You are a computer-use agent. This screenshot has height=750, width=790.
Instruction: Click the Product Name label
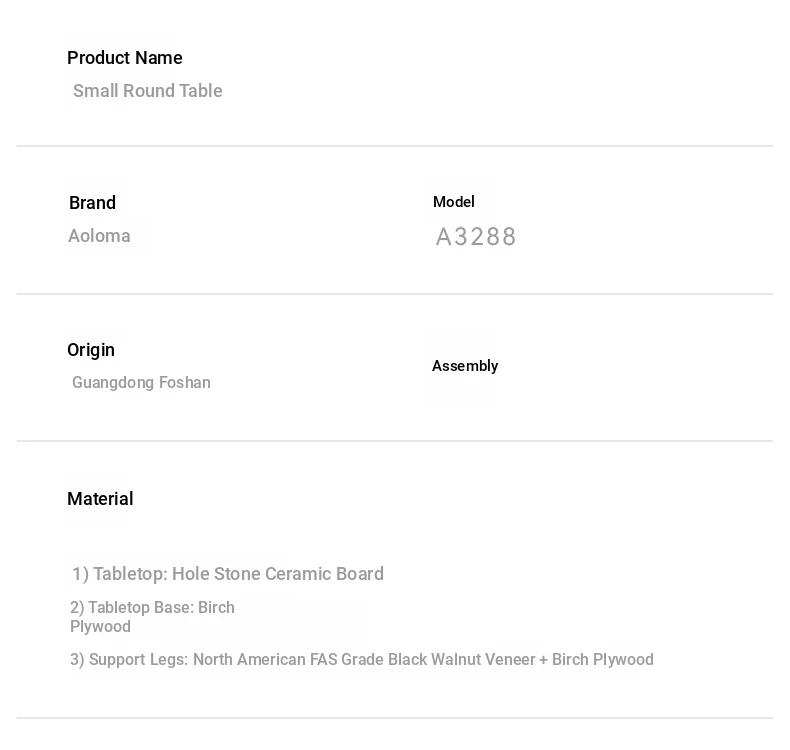[124, 58]
